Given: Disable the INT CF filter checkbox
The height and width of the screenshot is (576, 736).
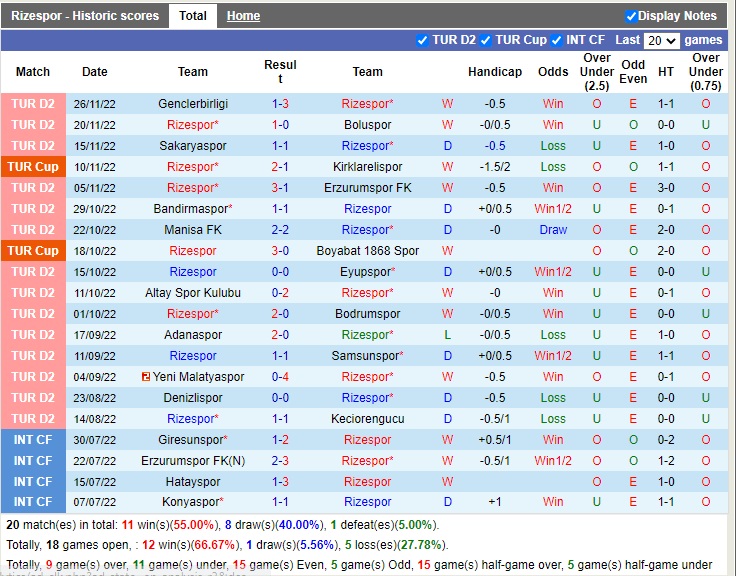Looking at the screenshot, I should click(x=558, y=40).
